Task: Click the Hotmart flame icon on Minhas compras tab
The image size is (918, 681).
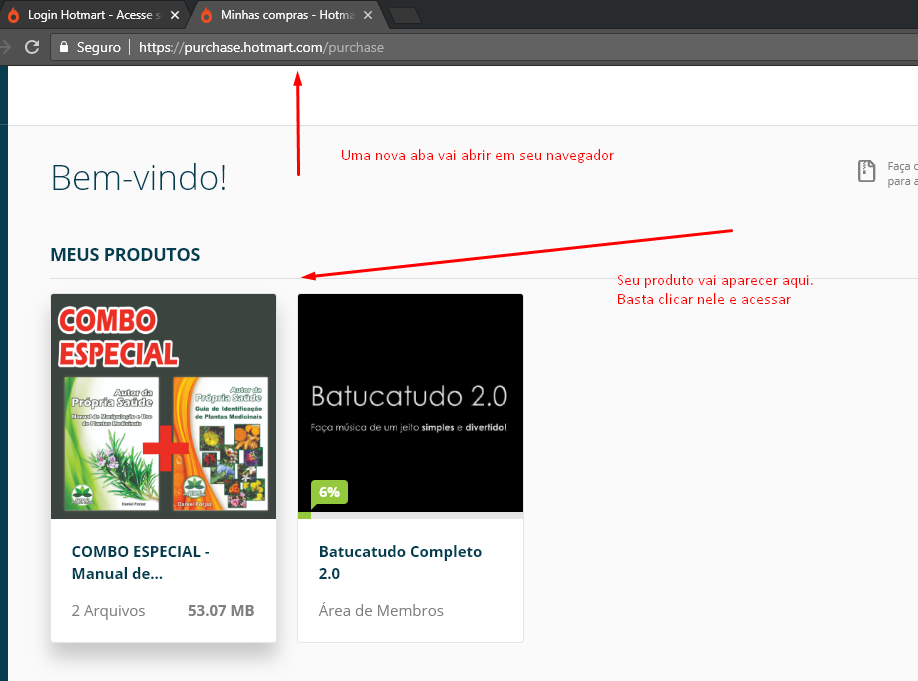Action: (x=207, y=16)
